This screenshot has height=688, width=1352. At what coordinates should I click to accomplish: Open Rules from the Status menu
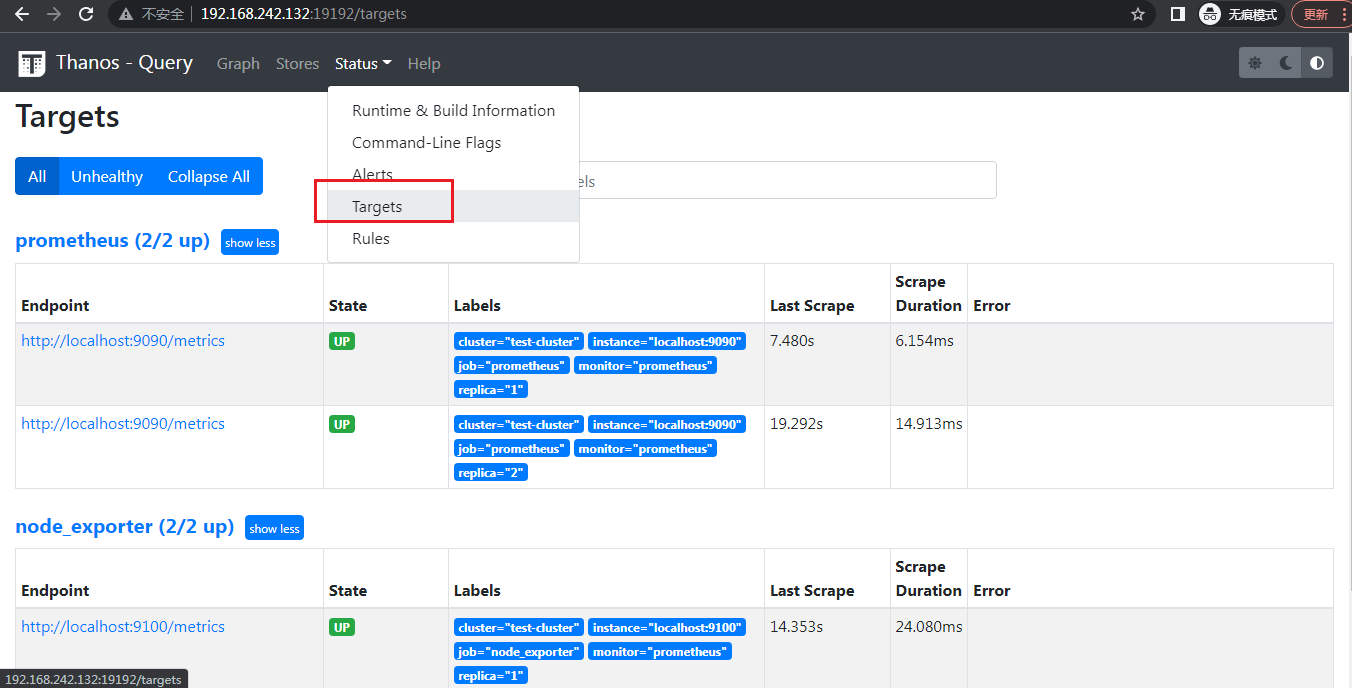pyautogui.click(x=371, y=238)
